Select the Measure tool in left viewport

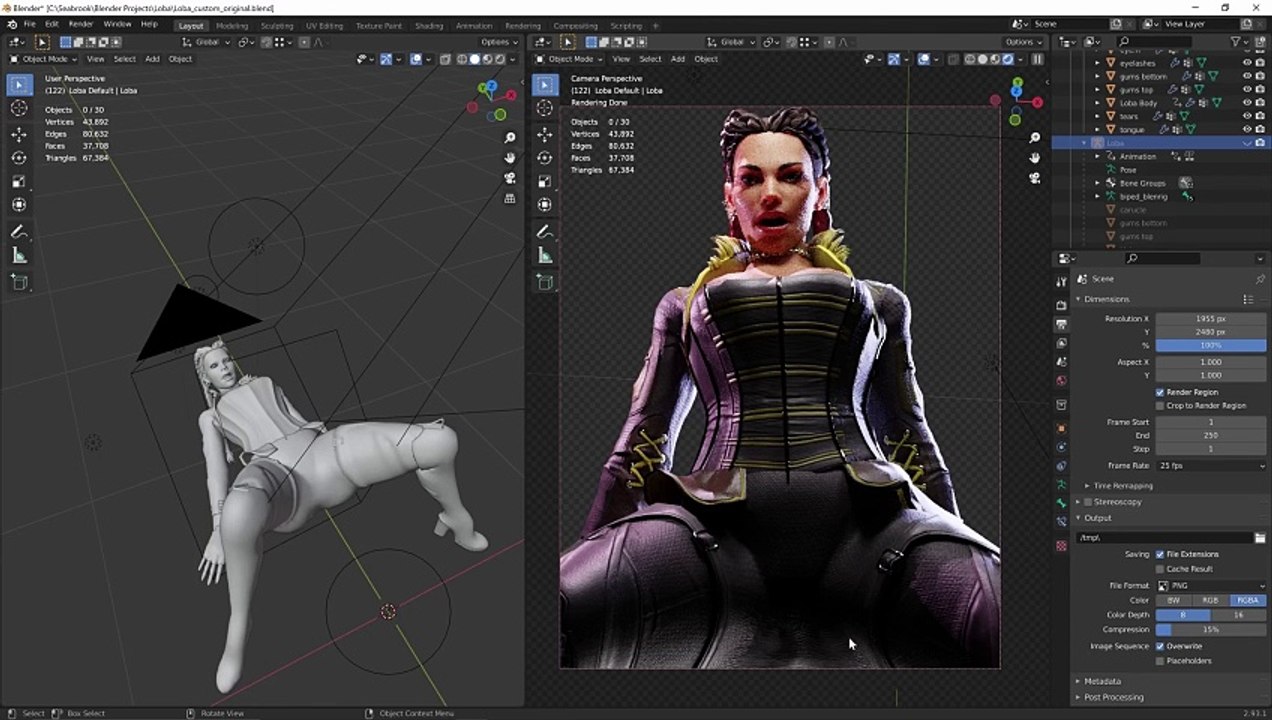click(x=19, y=256)
